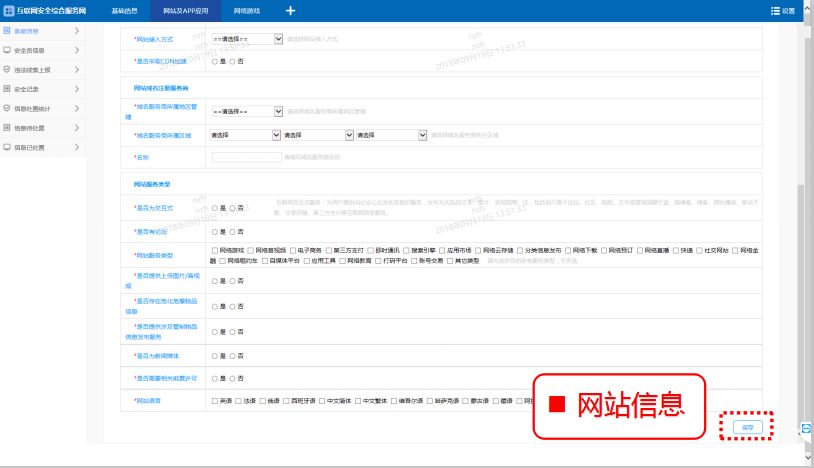Click the 保存 button
The image size is (814, 468).
[748, 427]
